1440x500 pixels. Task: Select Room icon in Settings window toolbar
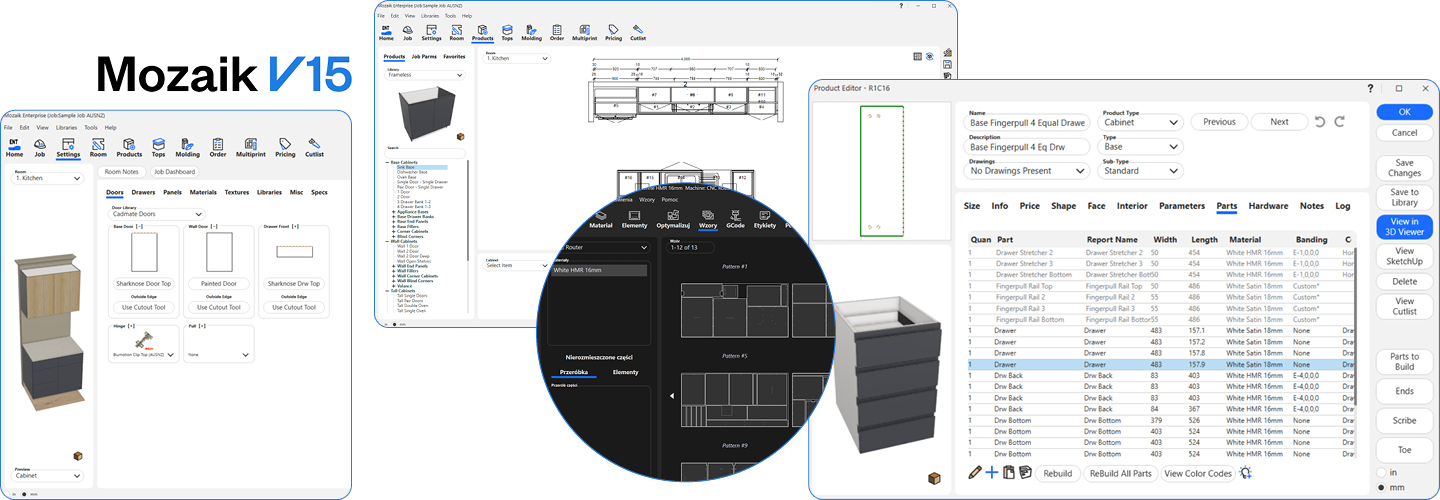[x=98, y=150]
